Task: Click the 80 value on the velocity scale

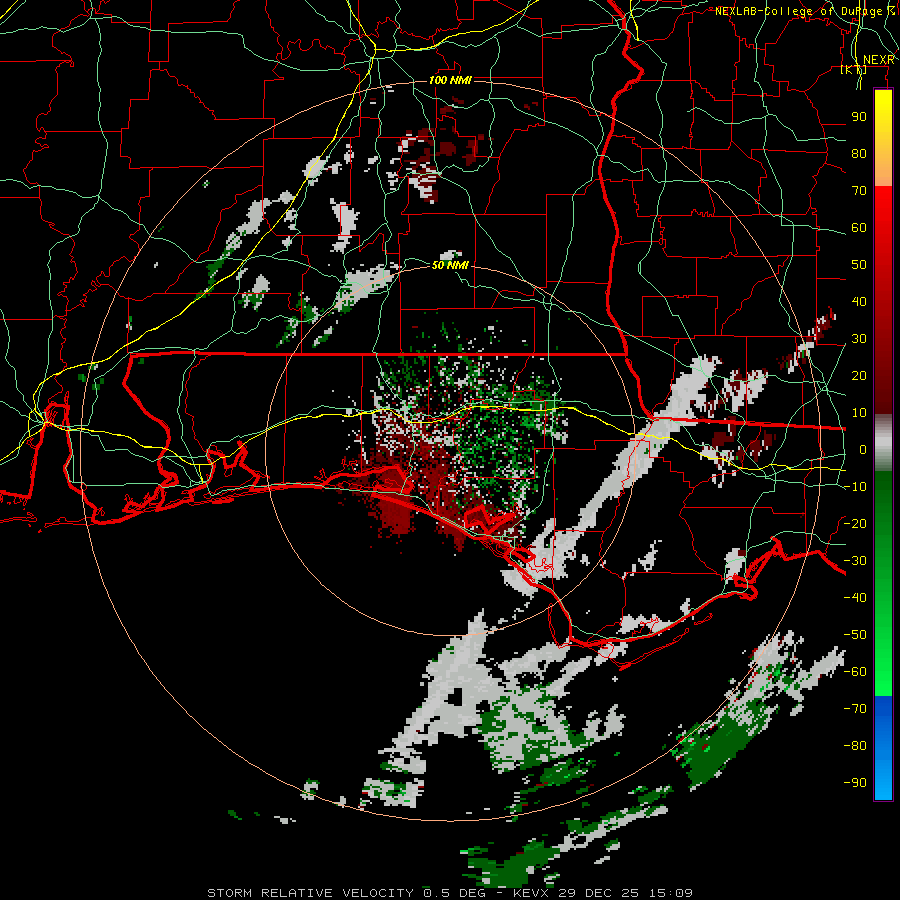Action: tap(859, 154)
